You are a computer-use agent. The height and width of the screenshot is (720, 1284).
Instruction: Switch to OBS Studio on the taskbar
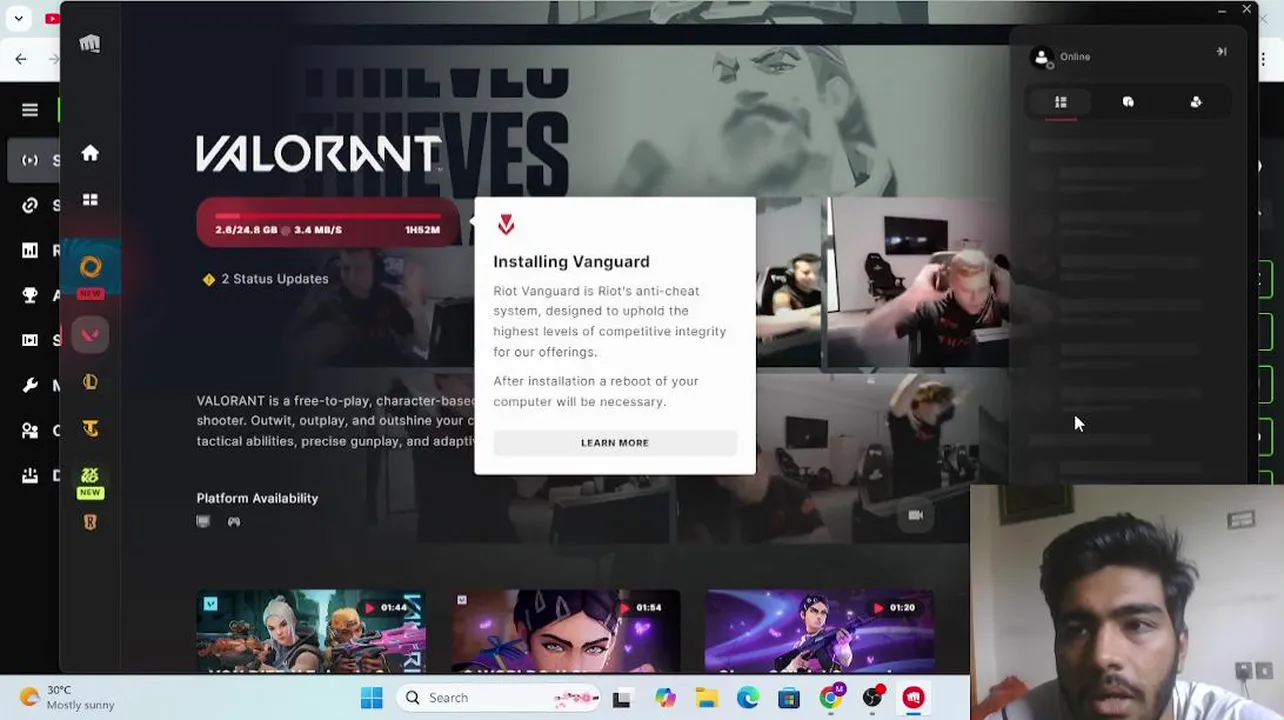[x=873, y=697]
